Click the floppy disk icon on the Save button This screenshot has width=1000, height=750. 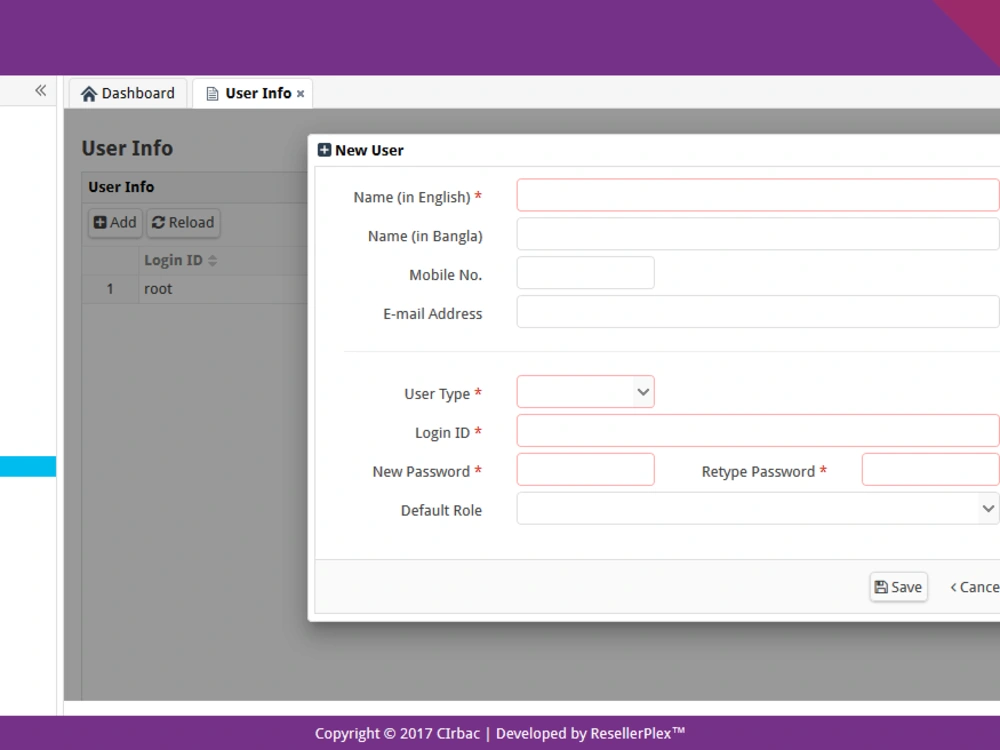coord(881,587)
